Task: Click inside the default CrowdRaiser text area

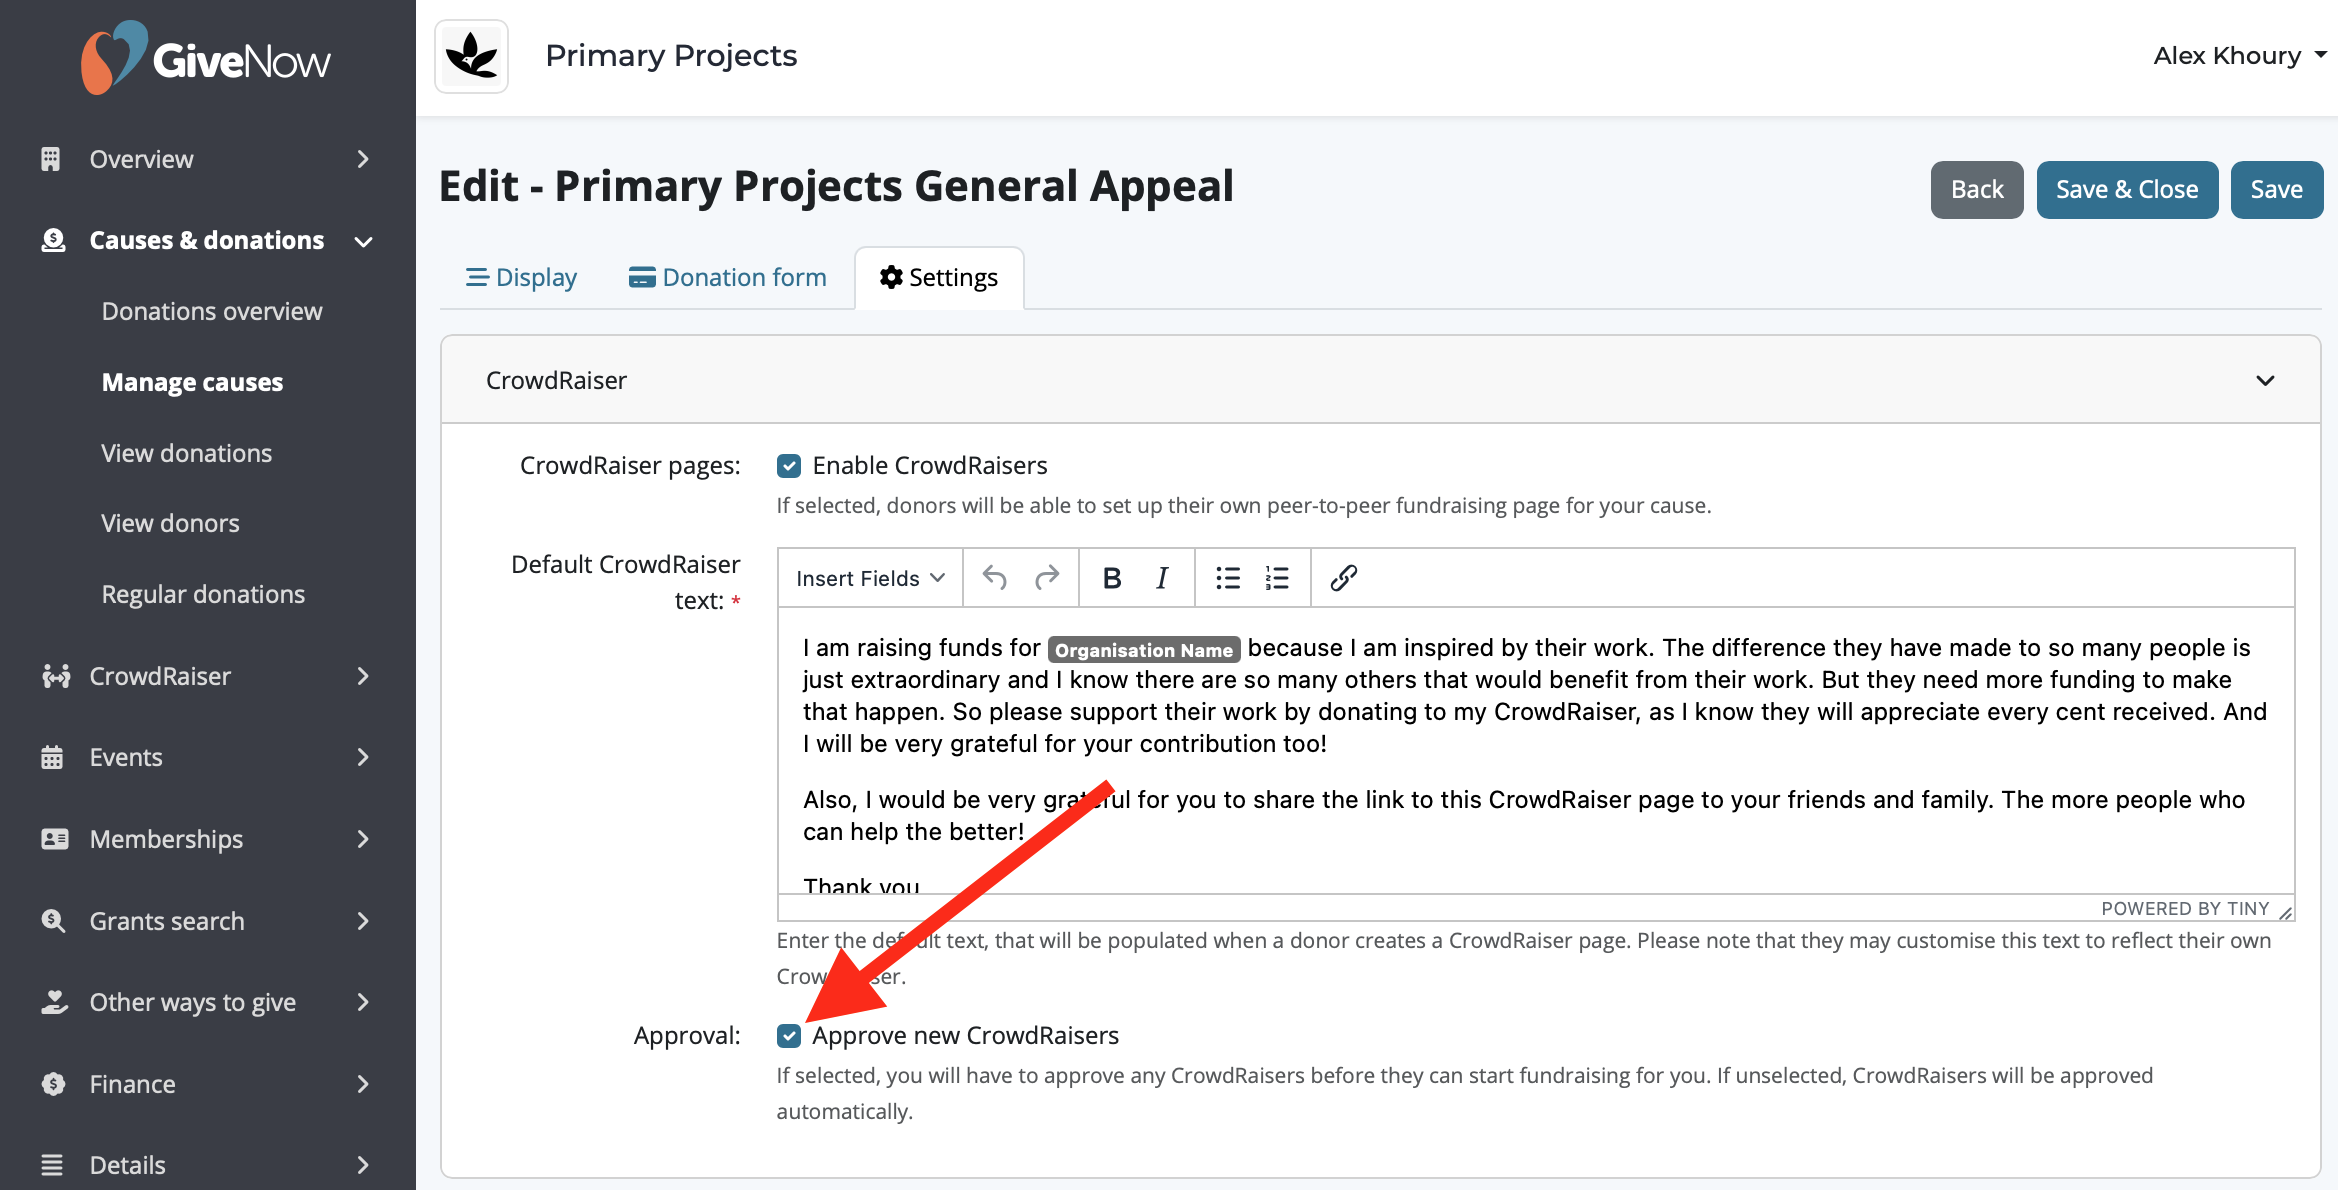Action: pos(1536,750)
